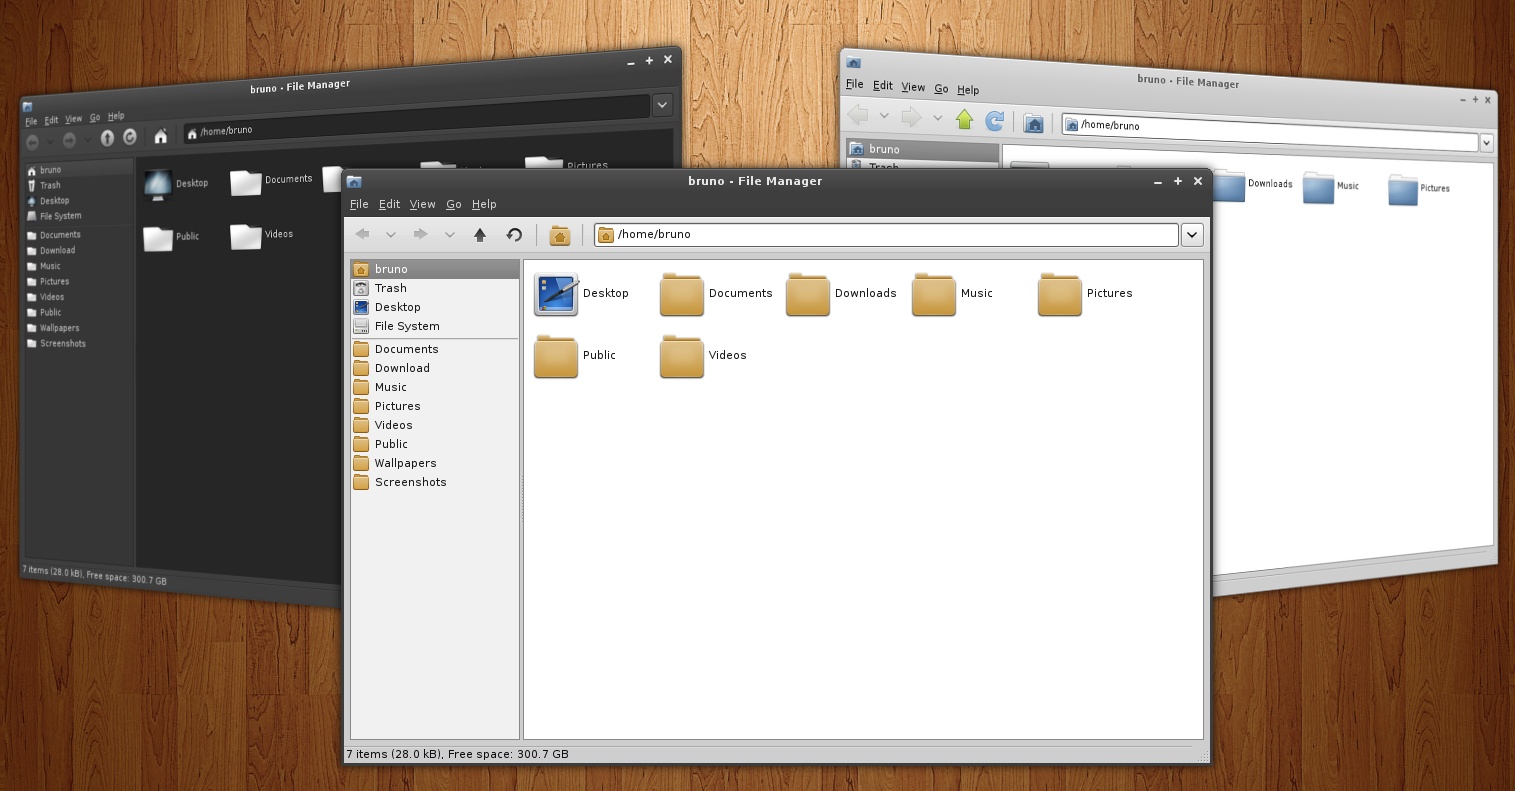Screen dimensions: 1515x791
Task: Go forward in front File Manager window
Action: point(421,234)
